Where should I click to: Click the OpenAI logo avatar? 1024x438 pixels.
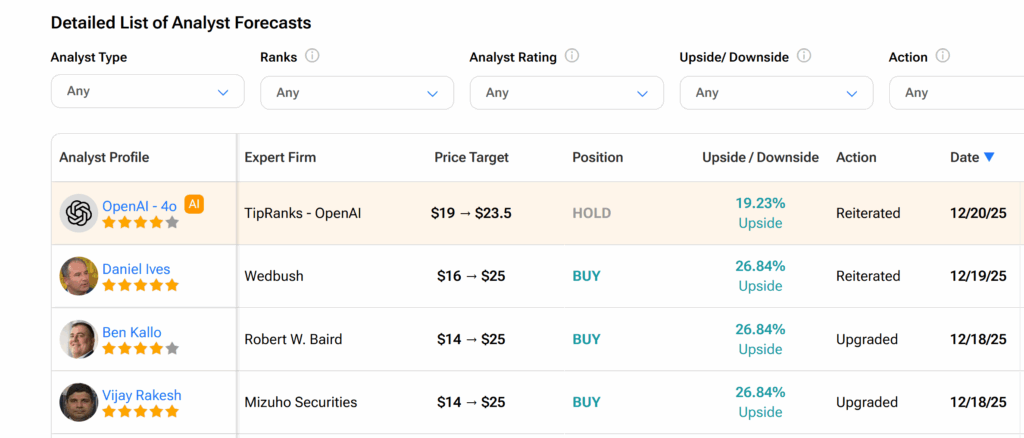click(78, 213)
